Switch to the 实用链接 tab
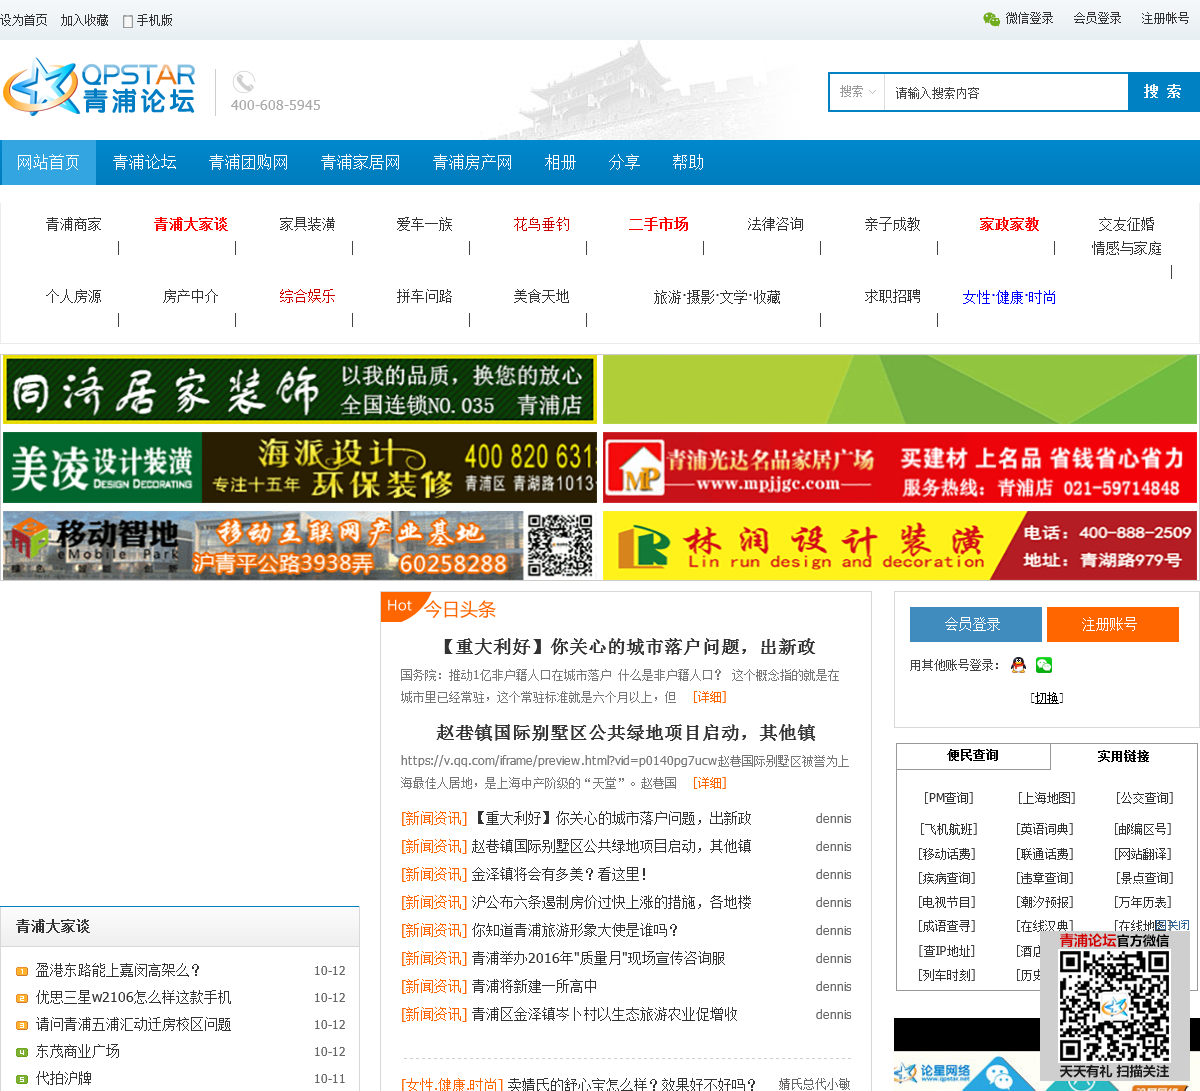The image size is (1200, 1091). (1123, 757)
